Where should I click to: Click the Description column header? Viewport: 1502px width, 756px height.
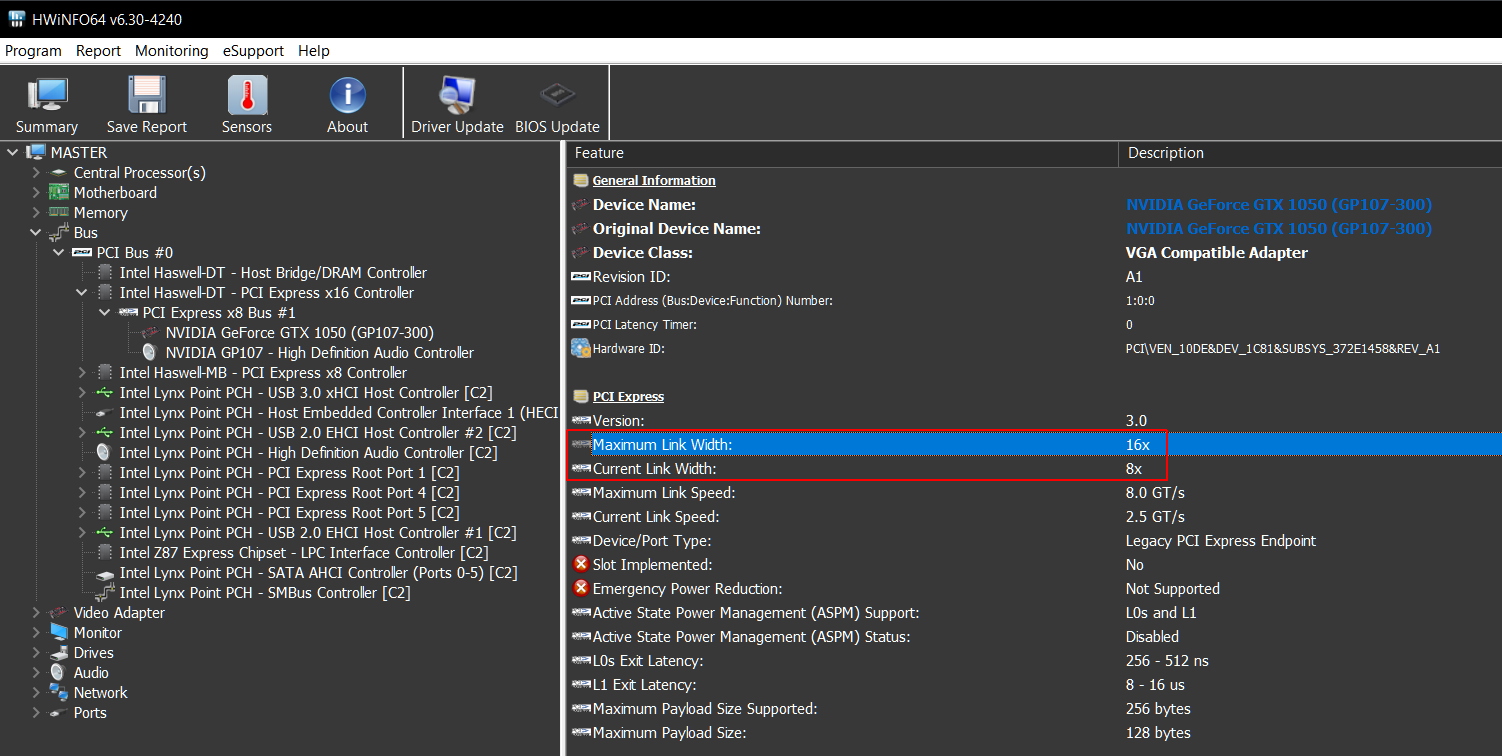tap(1310, 153)
